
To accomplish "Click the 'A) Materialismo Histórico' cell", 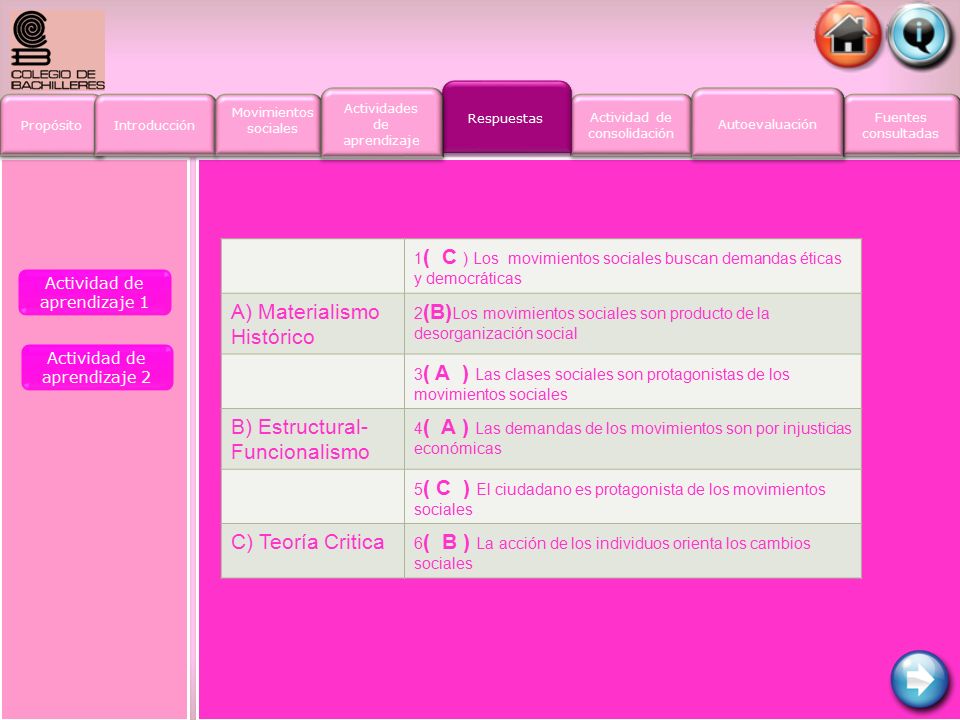I will pos(313,324).
